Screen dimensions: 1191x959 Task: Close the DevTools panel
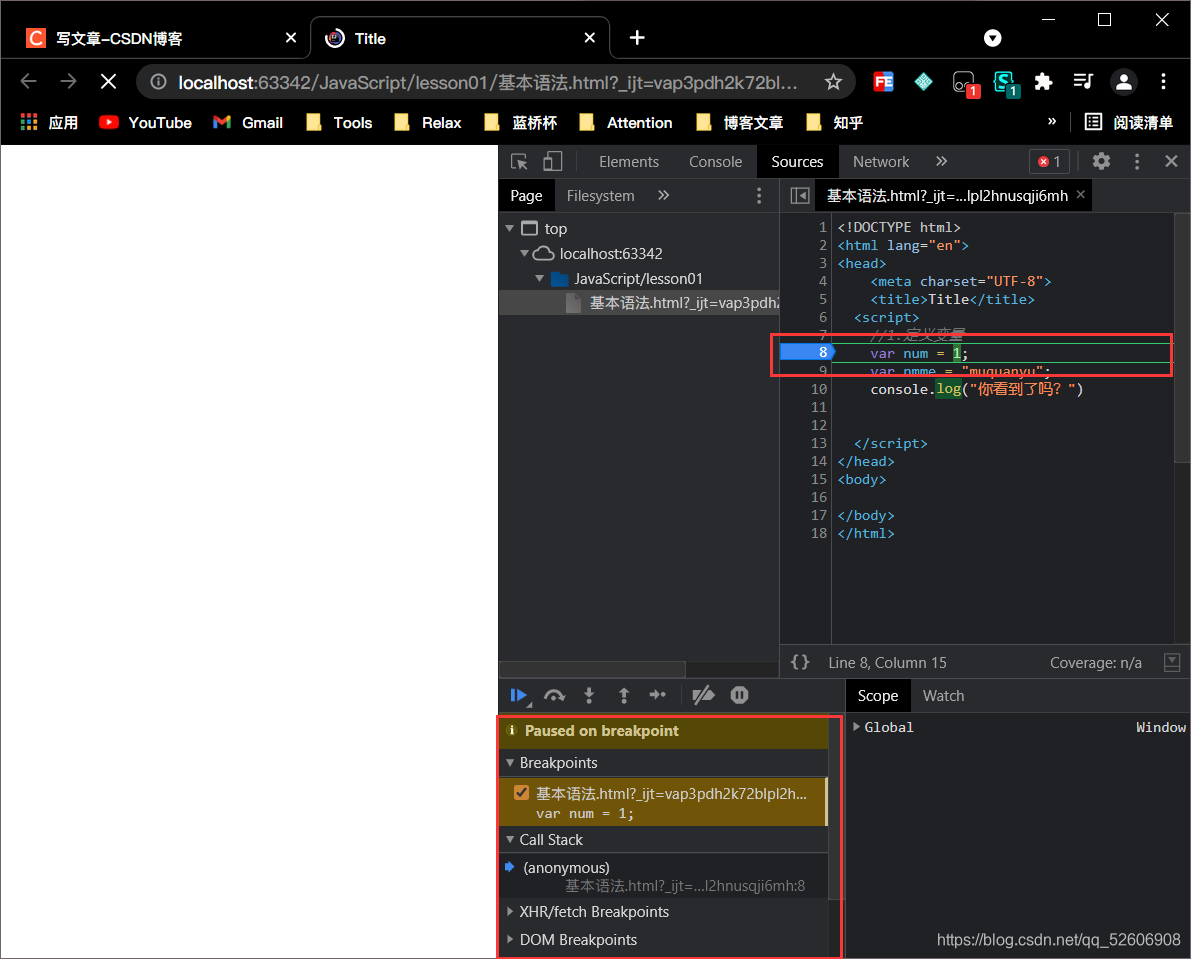coord(1171,162)
